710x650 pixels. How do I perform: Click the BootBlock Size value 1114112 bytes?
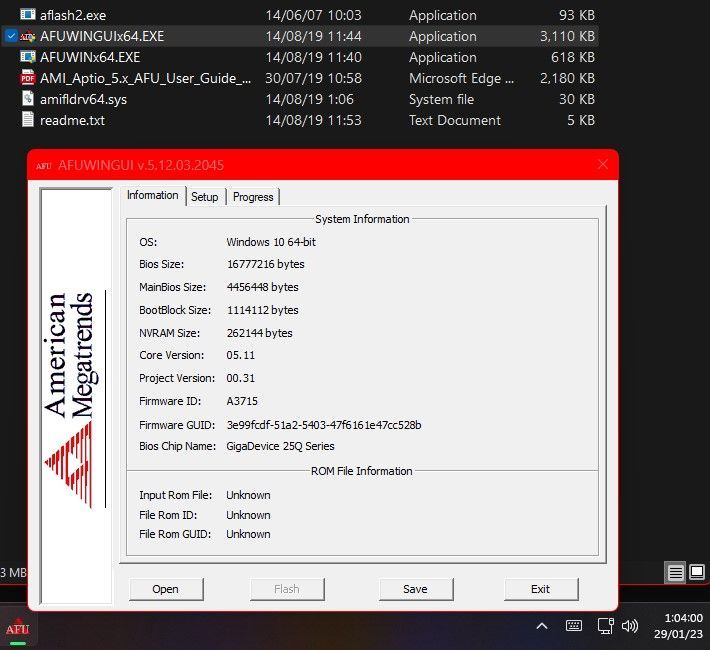pos(263,310)
